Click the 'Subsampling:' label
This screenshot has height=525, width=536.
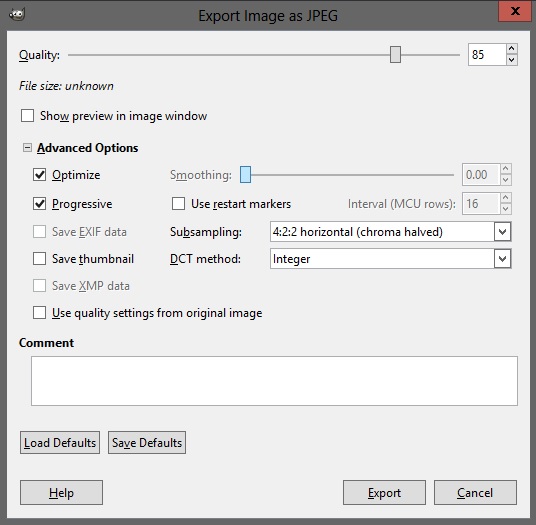click(206, 232)
